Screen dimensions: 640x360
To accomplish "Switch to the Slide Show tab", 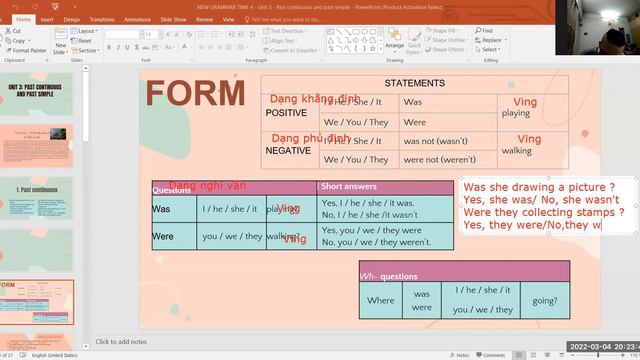I will coord(173,20).
